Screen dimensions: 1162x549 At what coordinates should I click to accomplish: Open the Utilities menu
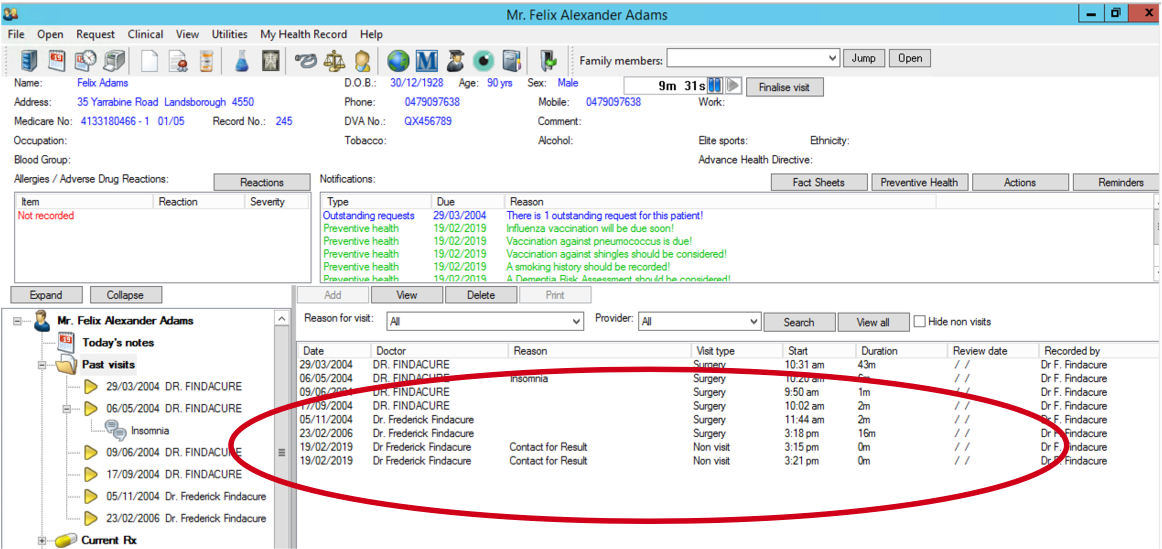click(230, 34)
